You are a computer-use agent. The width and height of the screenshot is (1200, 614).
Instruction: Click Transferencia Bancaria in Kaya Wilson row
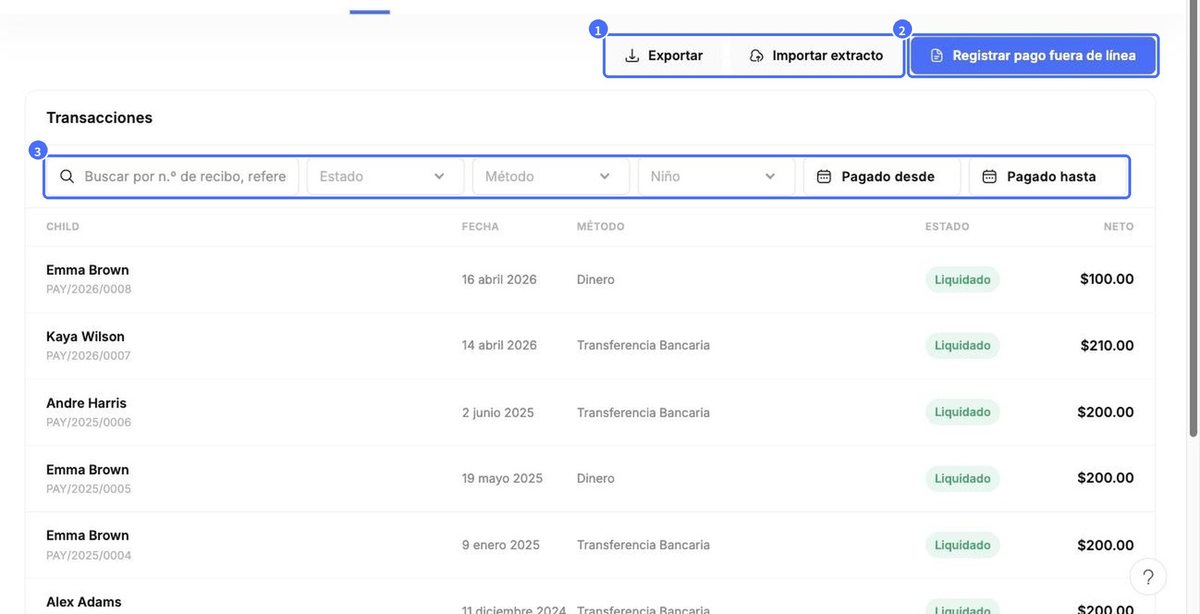point(643,346)
